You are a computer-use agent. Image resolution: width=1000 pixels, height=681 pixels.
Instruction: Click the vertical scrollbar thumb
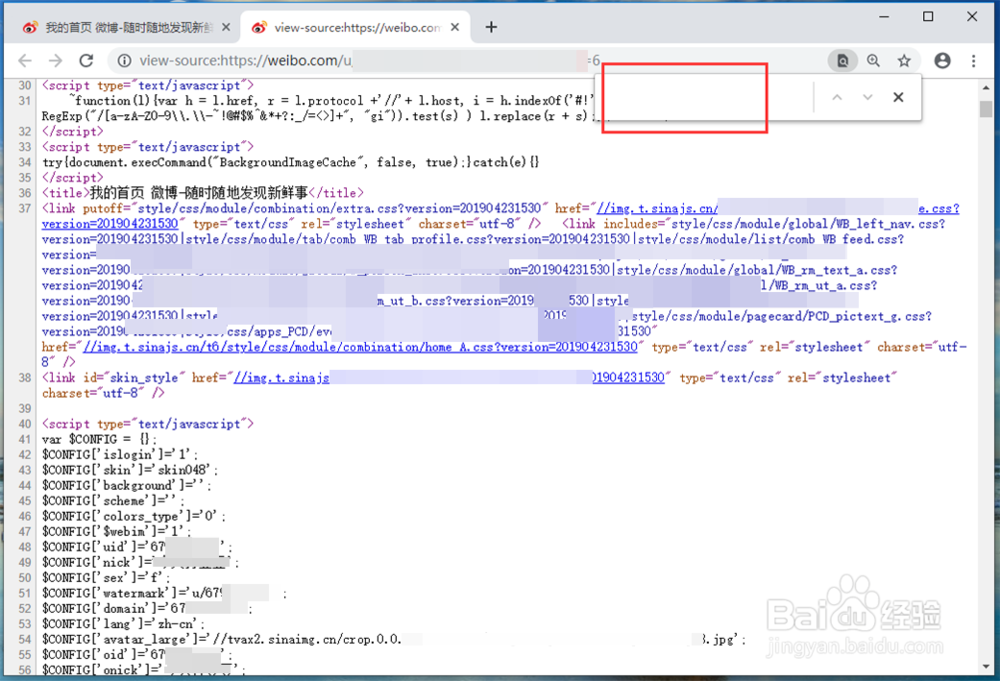click(x=986, y=109)
